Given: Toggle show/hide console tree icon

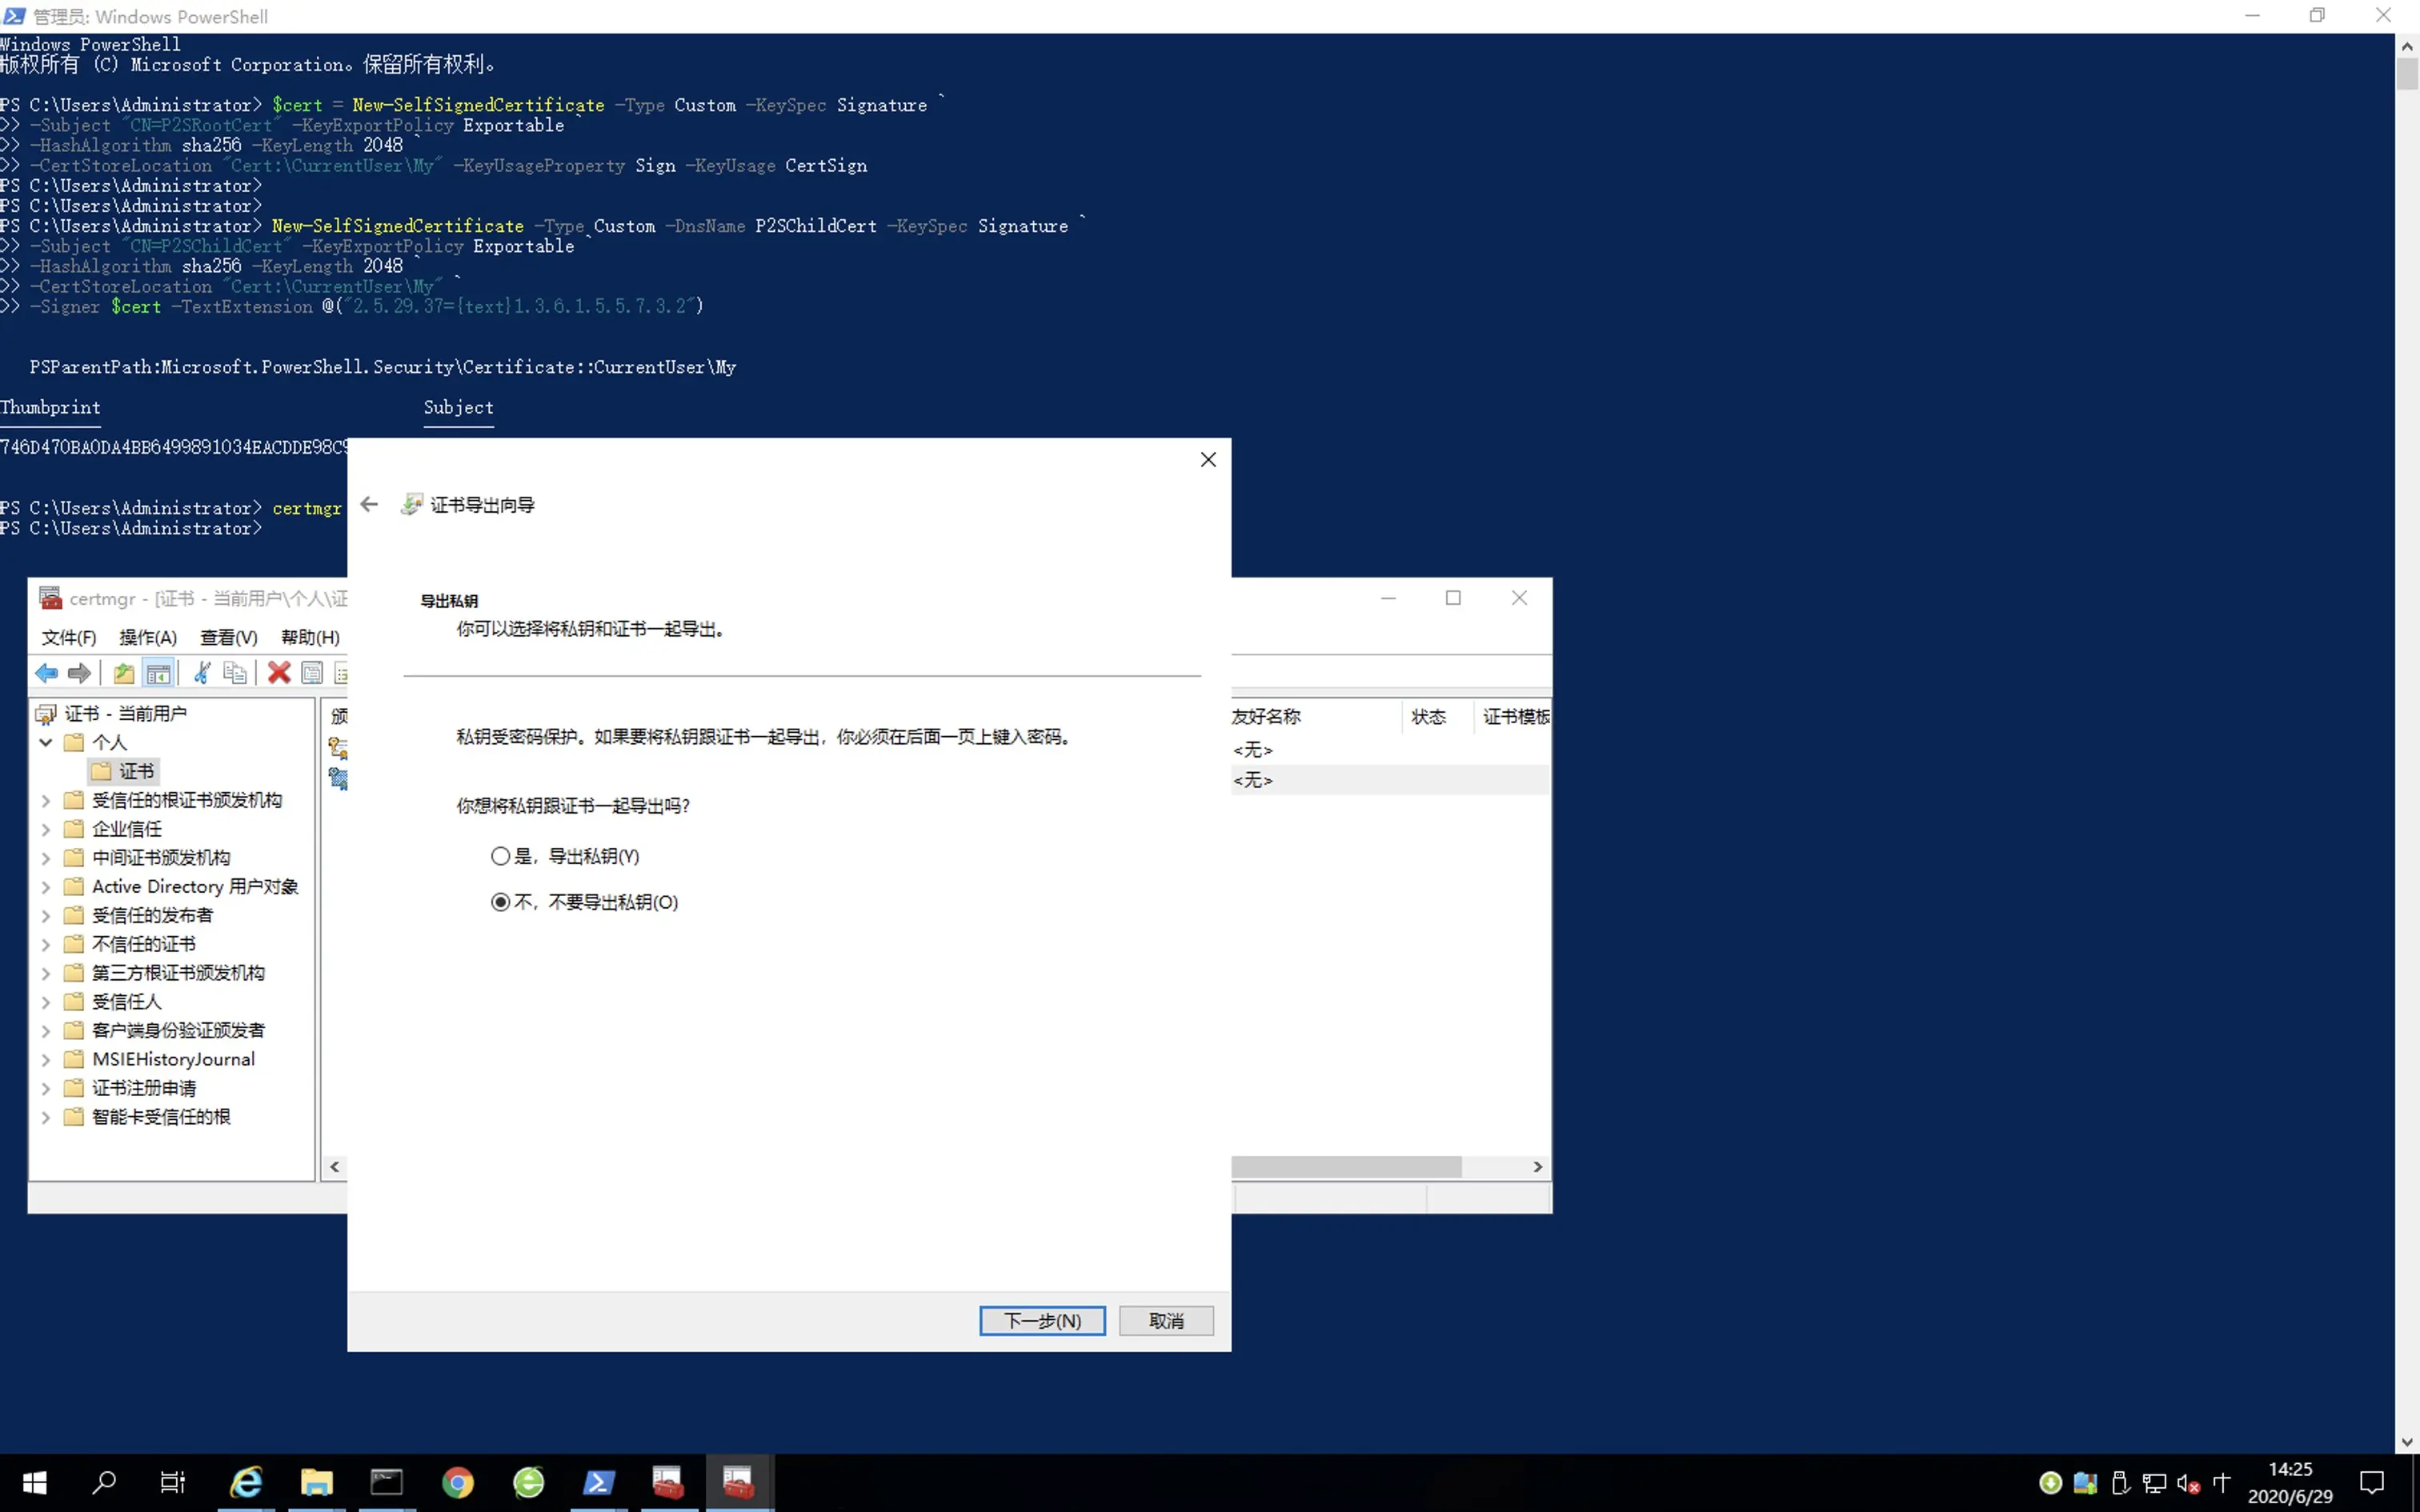Looking at the screenshot, I should (x=158, y=673).
